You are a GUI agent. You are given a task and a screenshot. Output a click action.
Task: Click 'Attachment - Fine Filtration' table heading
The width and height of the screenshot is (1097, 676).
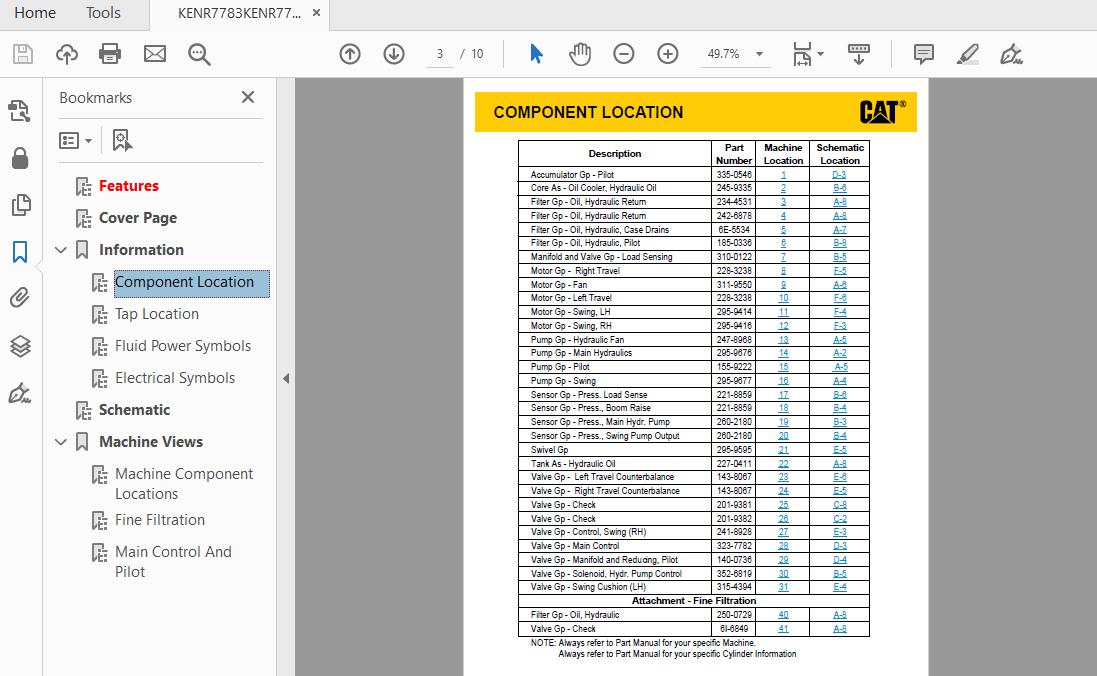693,601
